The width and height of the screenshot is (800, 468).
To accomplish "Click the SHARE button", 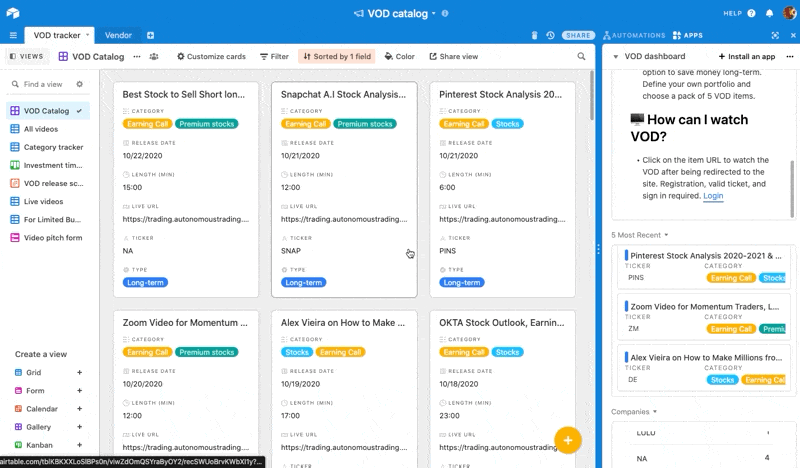I will (x=578, y=35).
